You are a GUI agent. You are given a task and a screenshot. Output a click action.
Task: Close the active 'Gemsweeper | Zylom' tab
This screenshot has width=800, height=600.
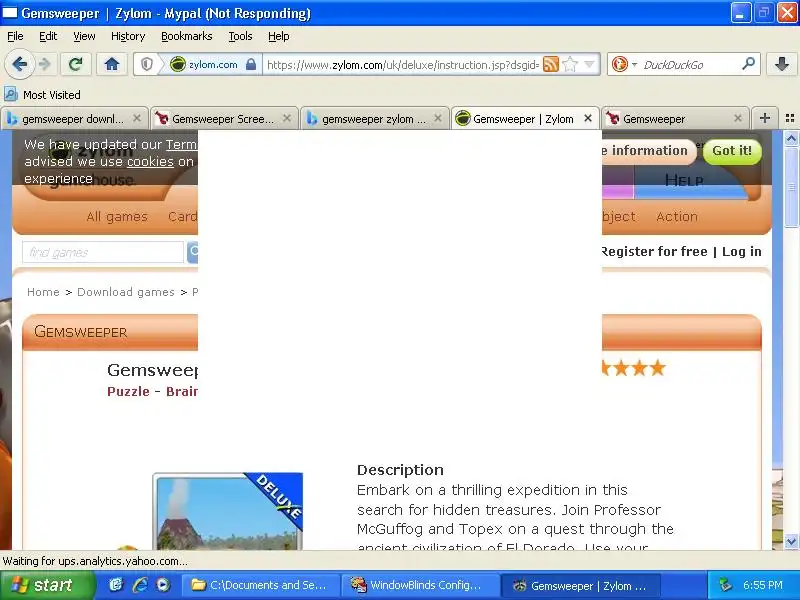(588, 118)
